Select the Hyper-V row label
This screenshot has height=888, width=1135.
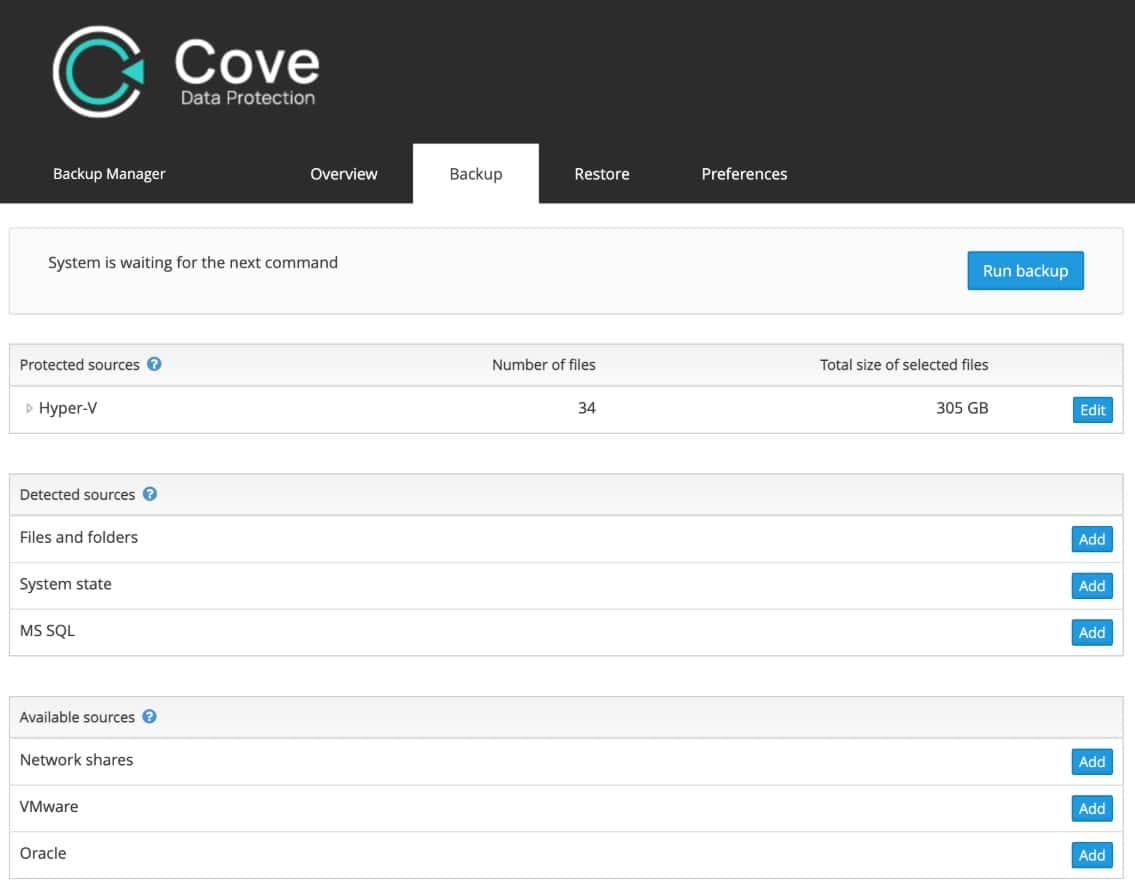coord(68,408)
